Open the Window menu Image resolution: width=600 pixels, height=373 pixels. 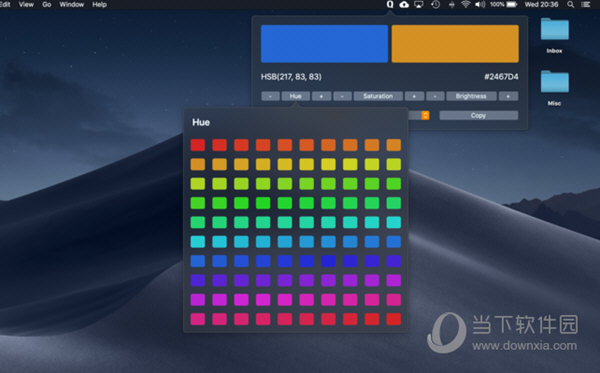pyautogui.click(x=72, y=5)
